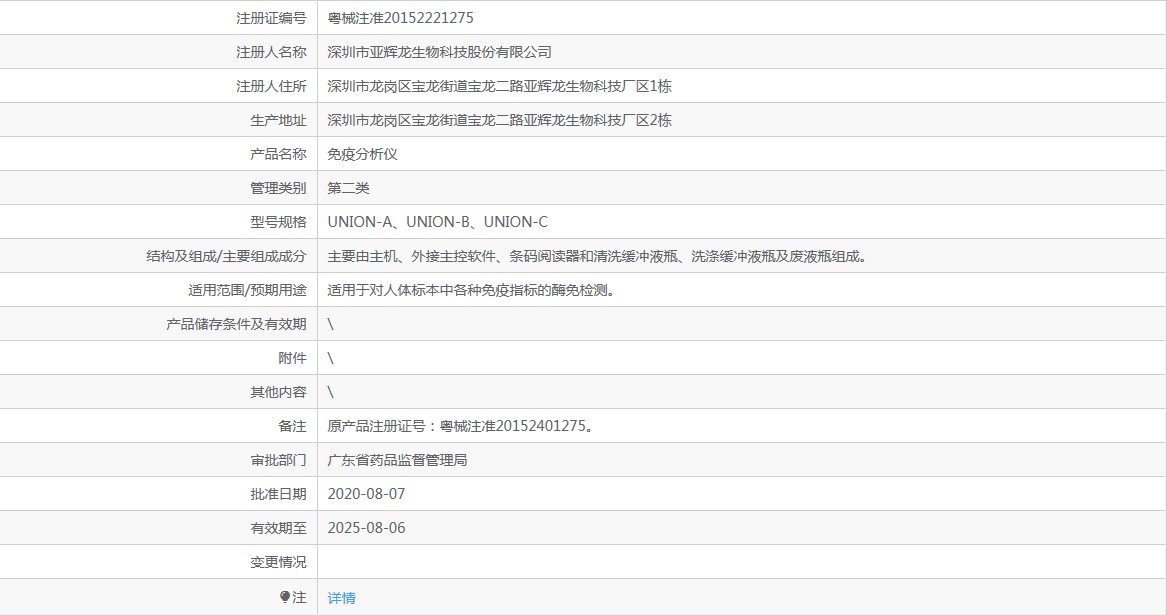The image size is (1167, 615).
Task: Click the backslash value in 附件 row
Action: (330, 358)
